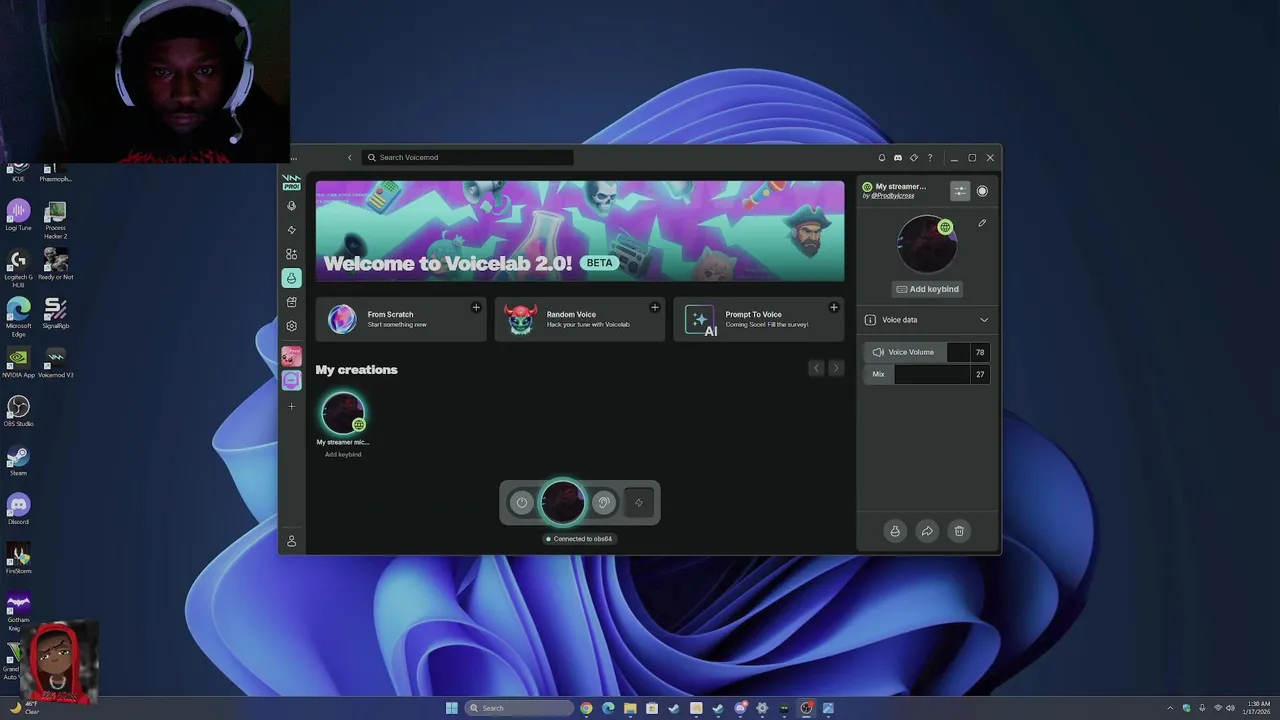Click Add keybind under My streamer mic creation

click(x=343, y=455)
